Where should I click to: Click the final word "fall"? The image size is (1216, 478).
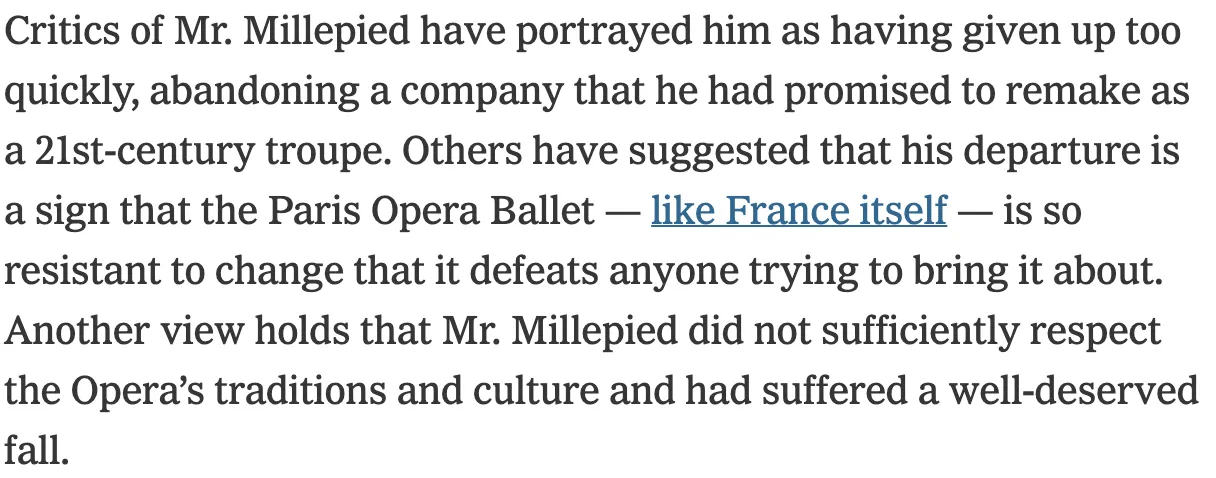[32, 448]
